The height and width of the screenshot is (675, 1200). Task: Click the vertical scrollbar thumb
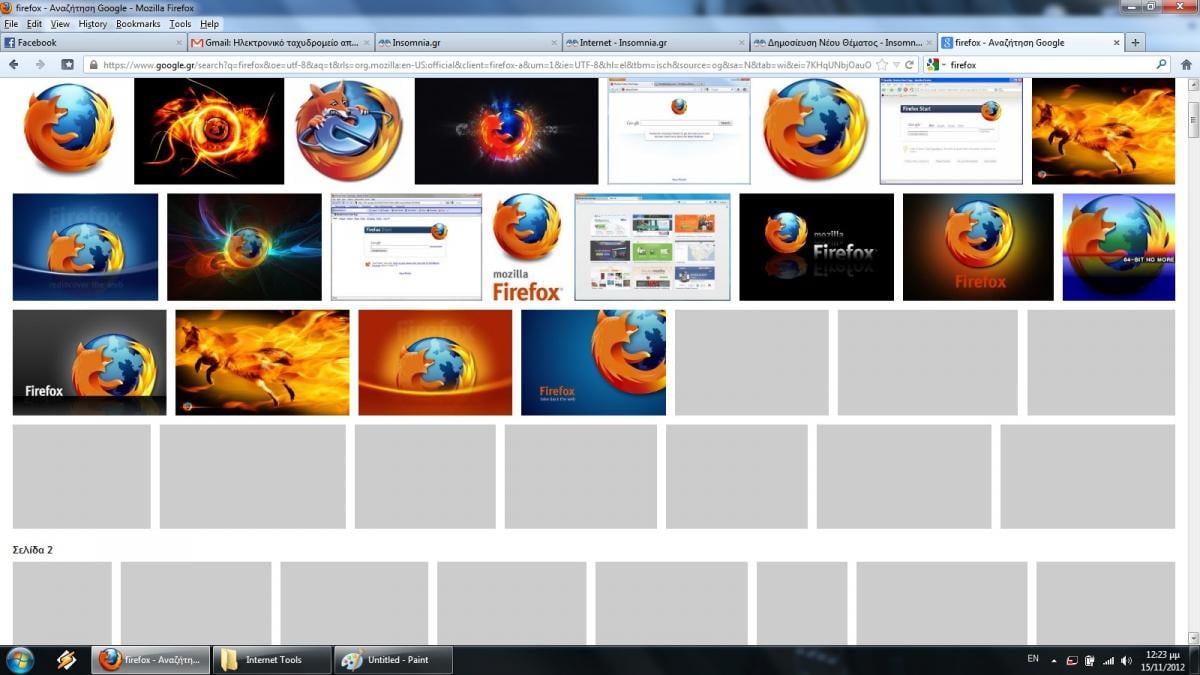1193,118
